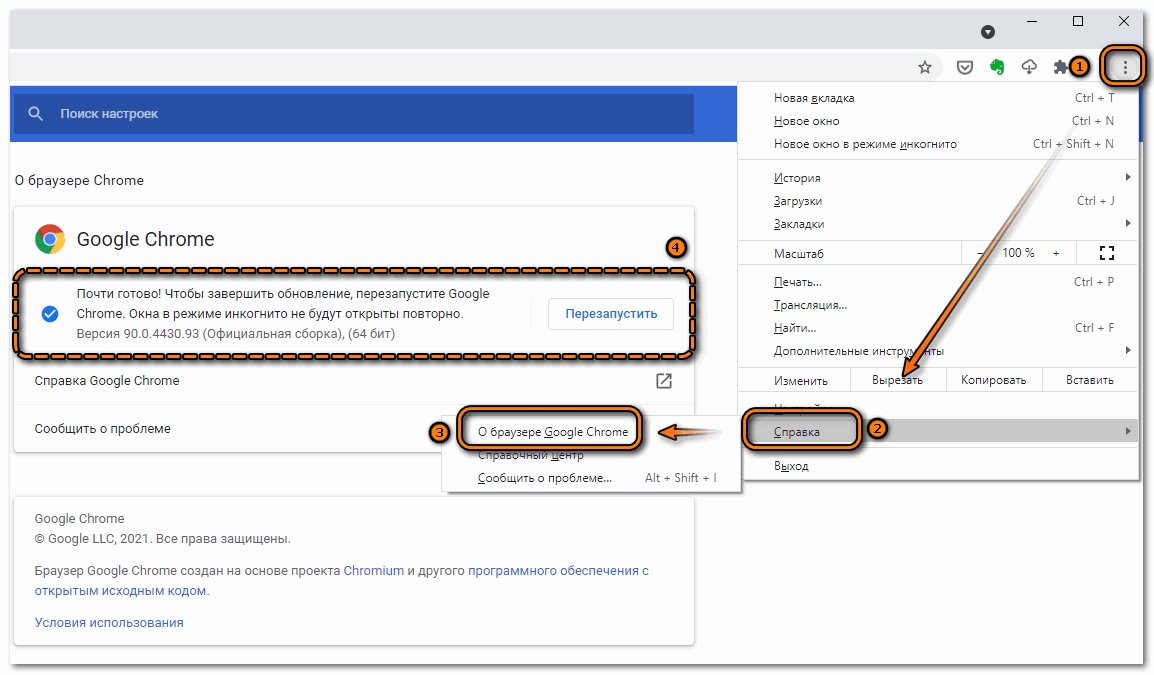The height and width of the screenshot is (675, 1154).
Task: Open external link icon beside Справка Google Chrome
Action: (x=664, y=381)
